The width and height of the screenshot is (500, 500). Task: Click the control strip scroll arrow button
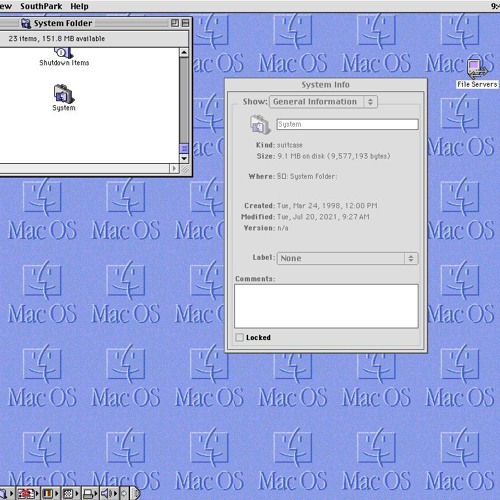point(124,493)
